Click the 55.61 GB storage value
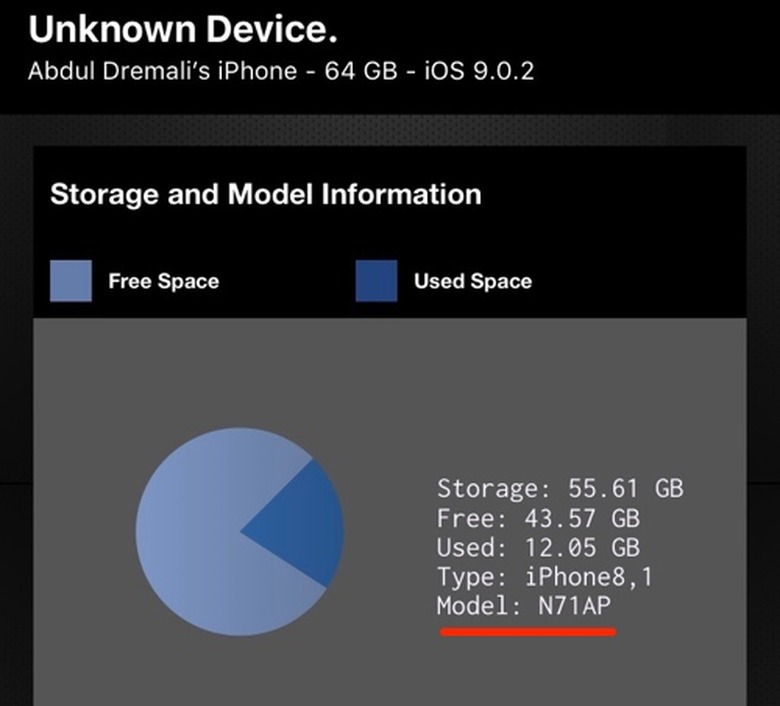 point(626,489)
